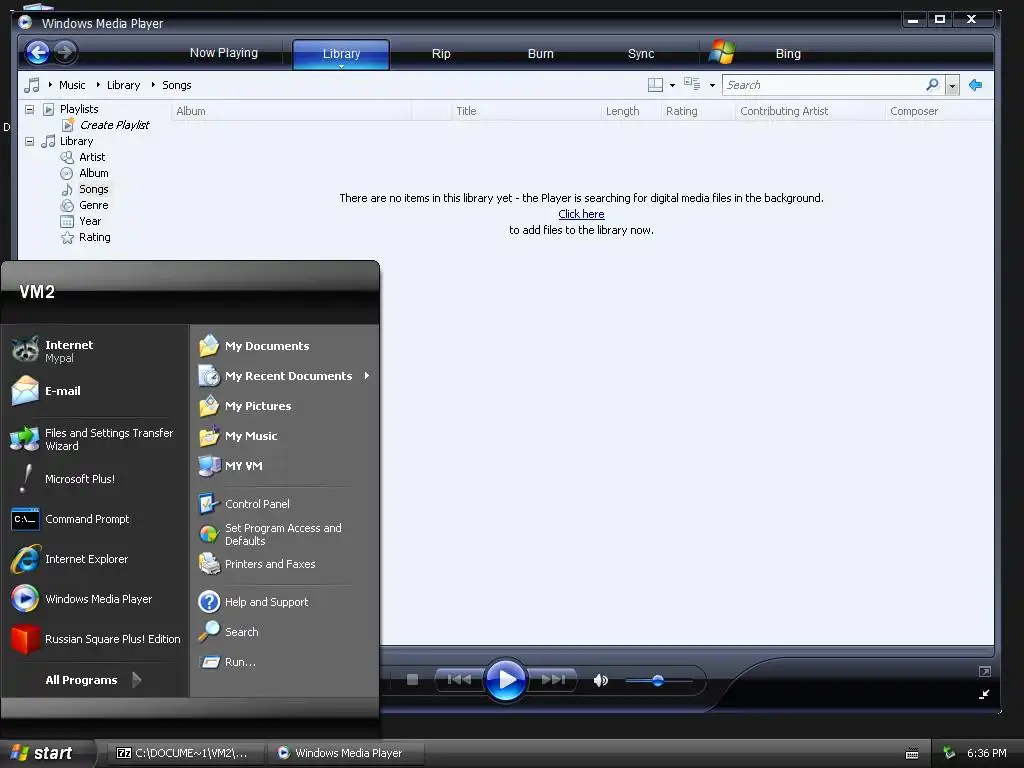Open the view options dropdown arrow

click(712, 86)
